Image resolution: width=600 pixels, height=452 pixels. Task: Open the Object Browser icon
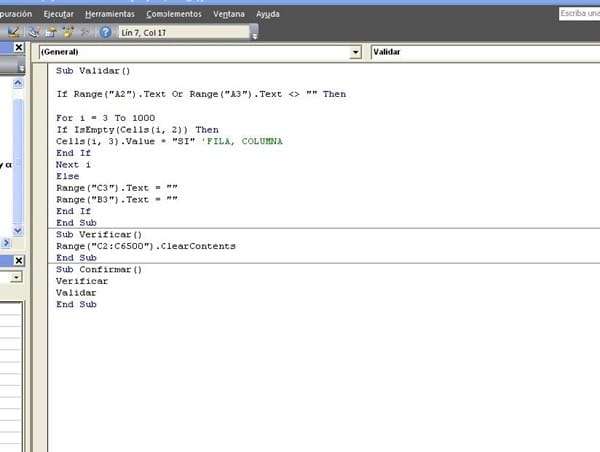[68, 32]
